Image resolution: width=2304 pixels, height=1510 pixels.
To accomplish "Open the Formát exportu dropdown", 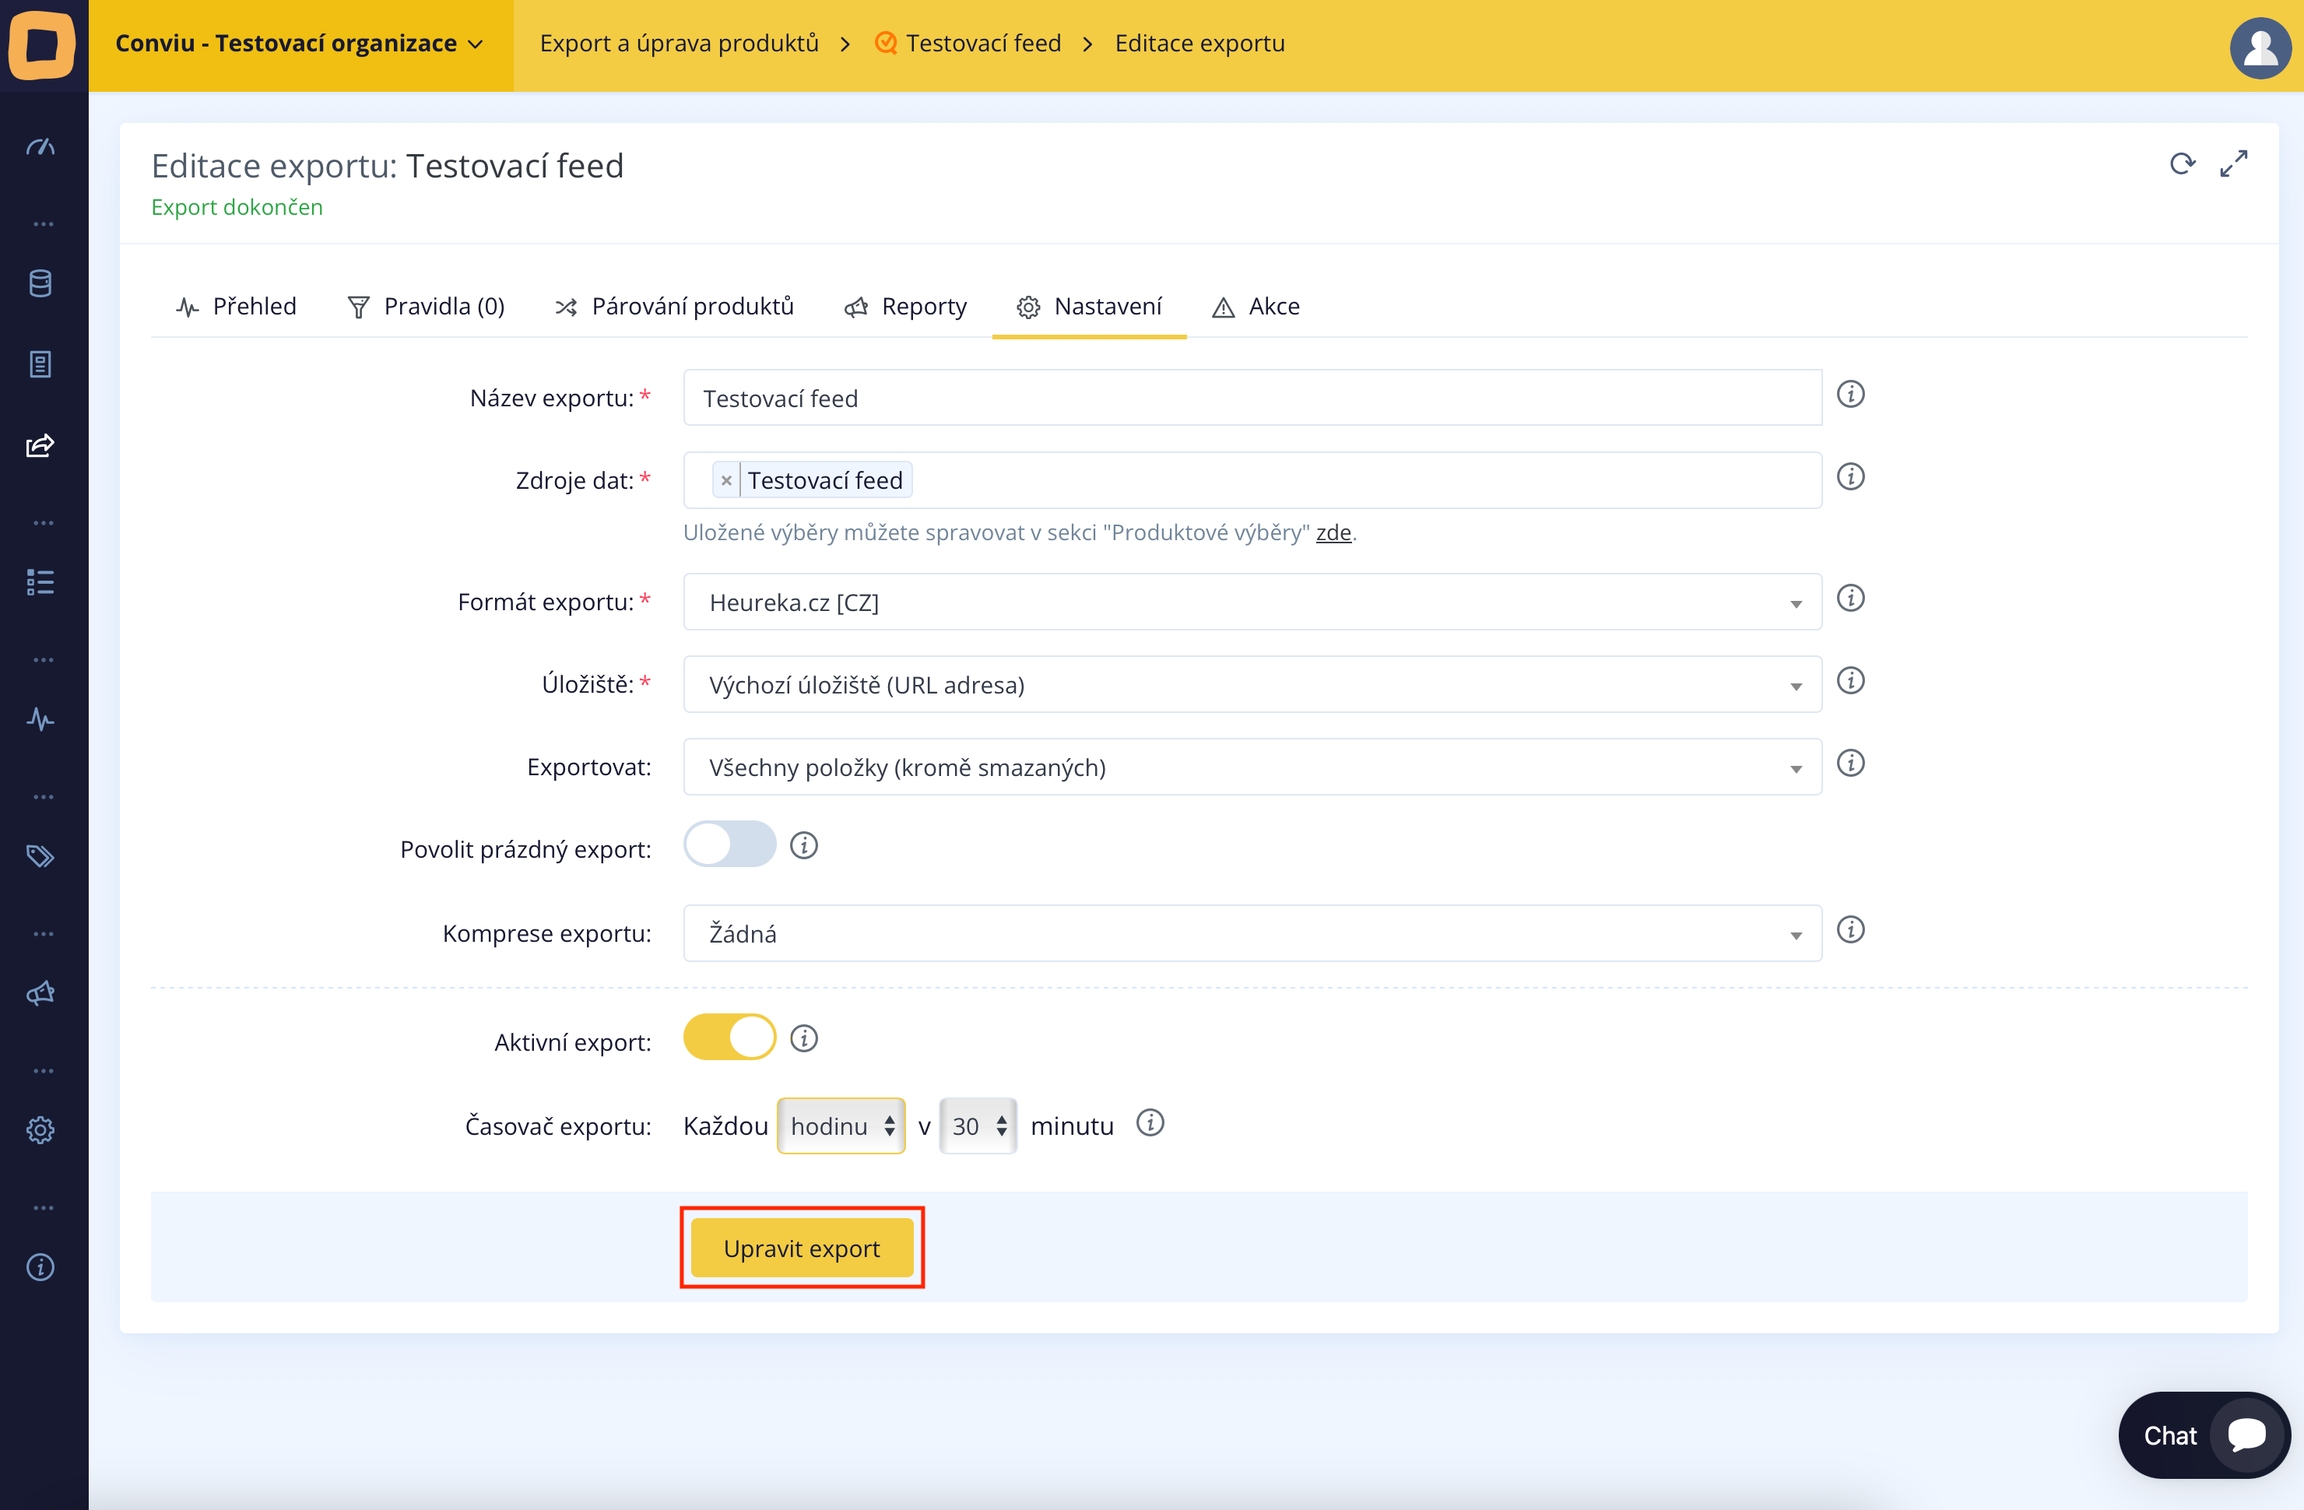I will click(1251, 603).
